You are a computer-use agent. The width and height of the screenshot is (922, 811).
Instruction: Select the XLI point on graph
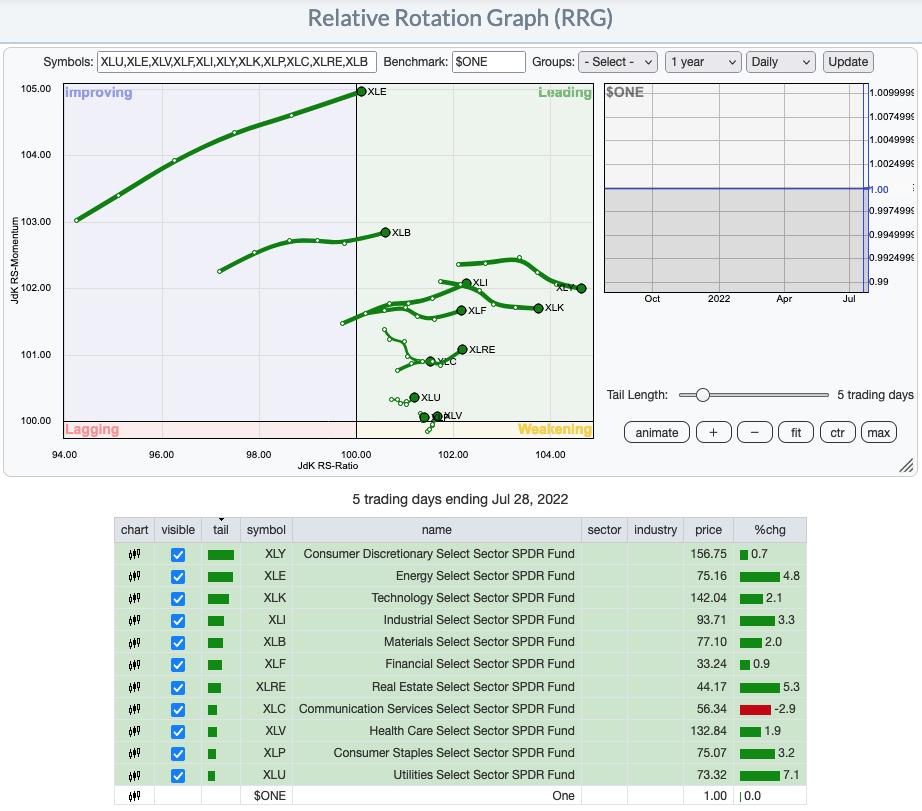tap(466, 283)
